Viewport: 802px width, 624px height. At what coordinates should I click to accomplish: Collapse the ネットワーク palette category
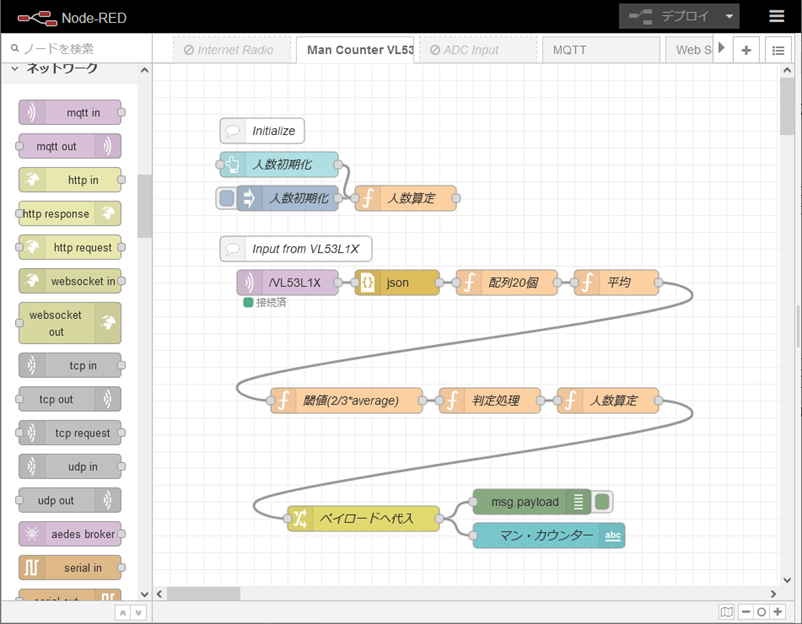tap(15, 68)
